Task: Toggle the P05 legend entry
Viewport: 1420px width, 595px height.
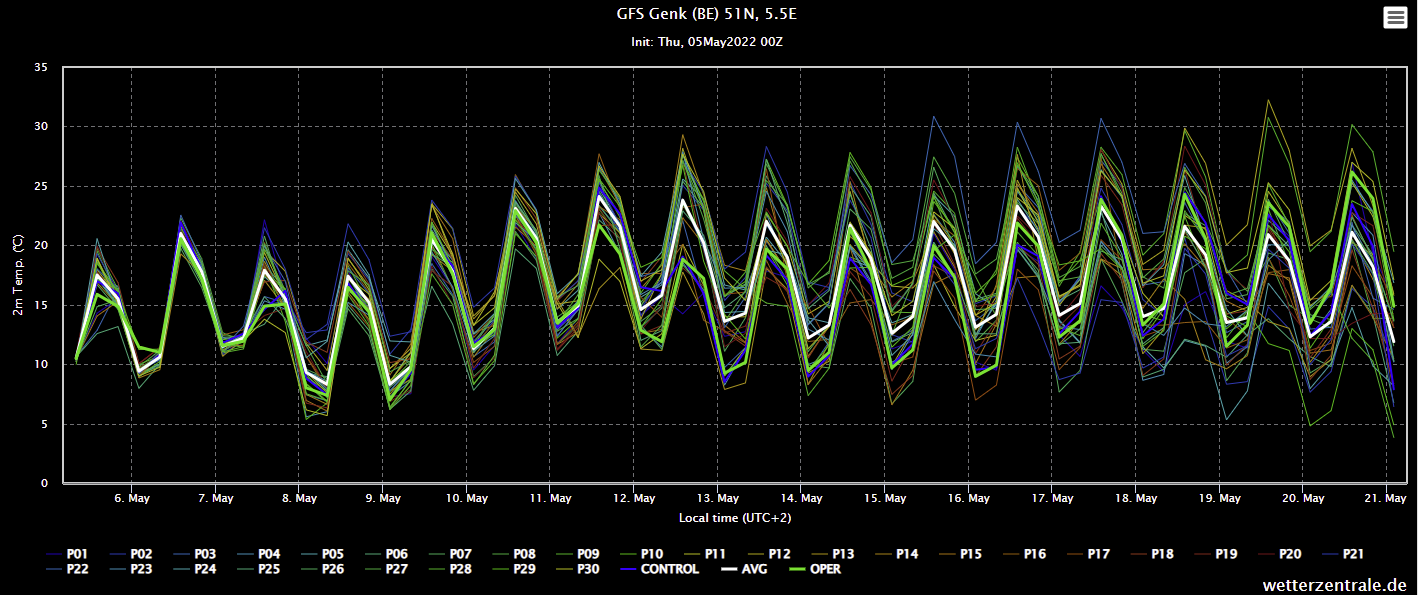Action: point(322,553)
